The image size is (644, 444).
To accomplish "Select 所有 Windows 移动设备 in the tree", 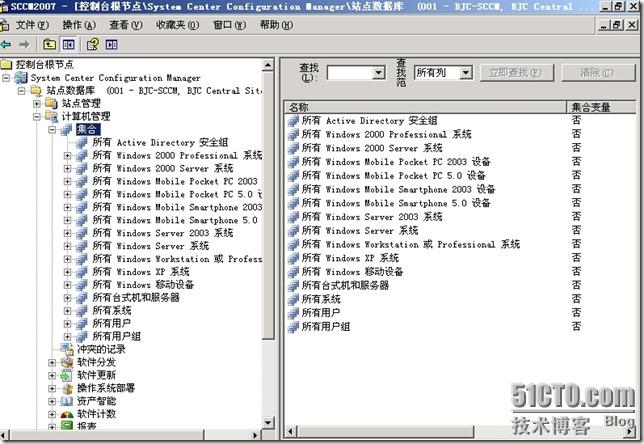I will pos(143,285).
